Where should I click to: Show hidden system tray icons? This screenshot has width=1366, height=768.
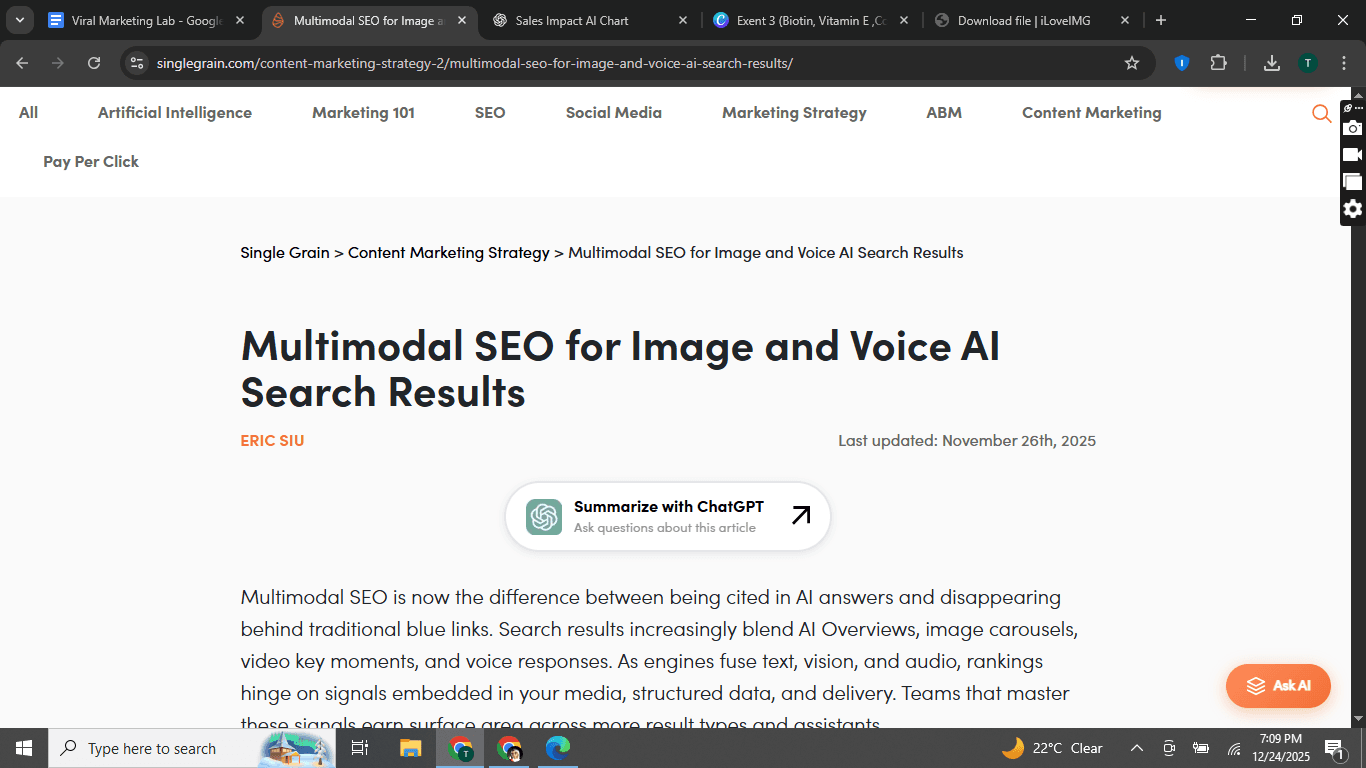tap(1137, 748)
